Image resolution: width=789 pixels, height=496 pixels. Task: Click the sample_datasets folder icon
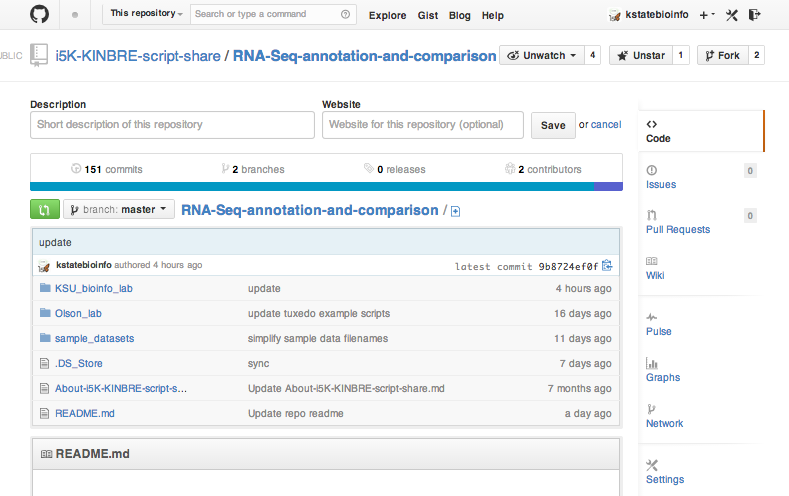(x=45, y=338)
